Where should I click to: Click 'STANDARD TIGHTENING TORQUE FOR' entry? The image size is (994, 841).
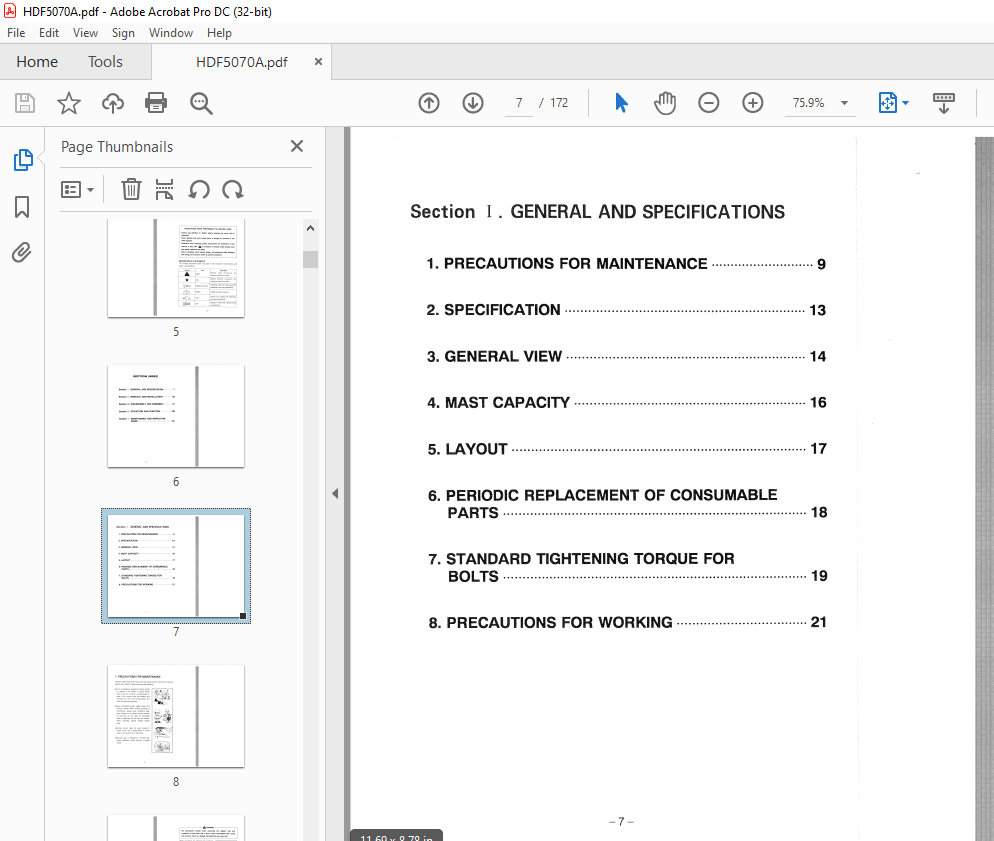pos(590,558)
